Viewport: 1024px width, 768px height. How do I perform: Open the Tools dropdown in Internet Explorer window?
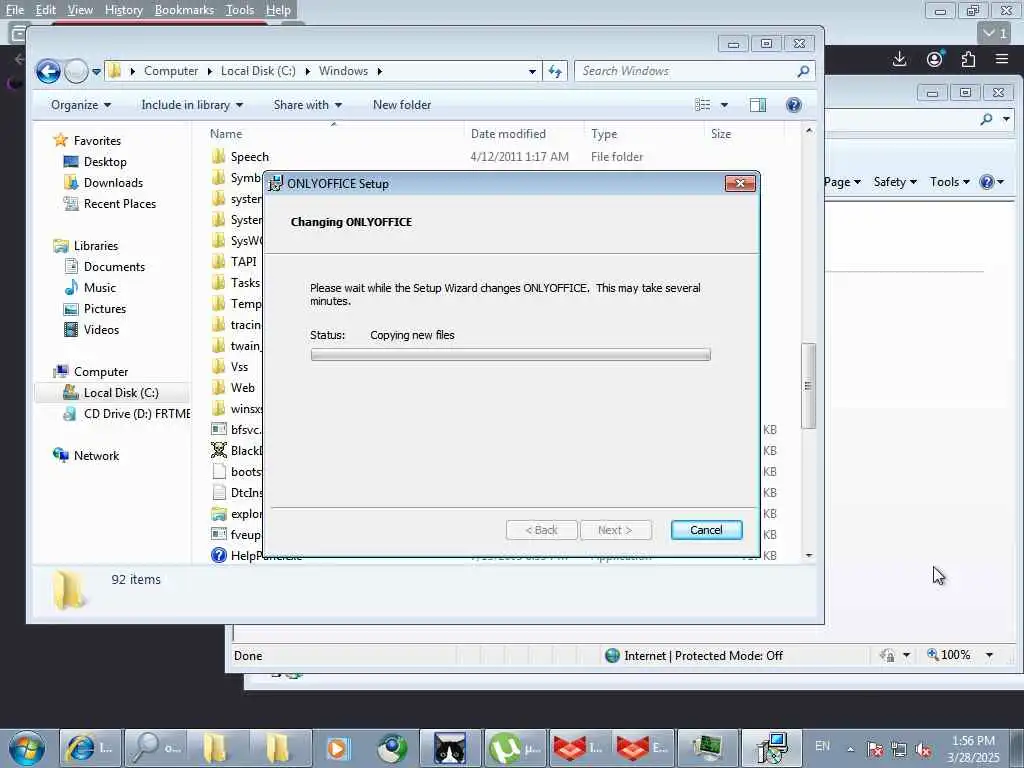950,182
